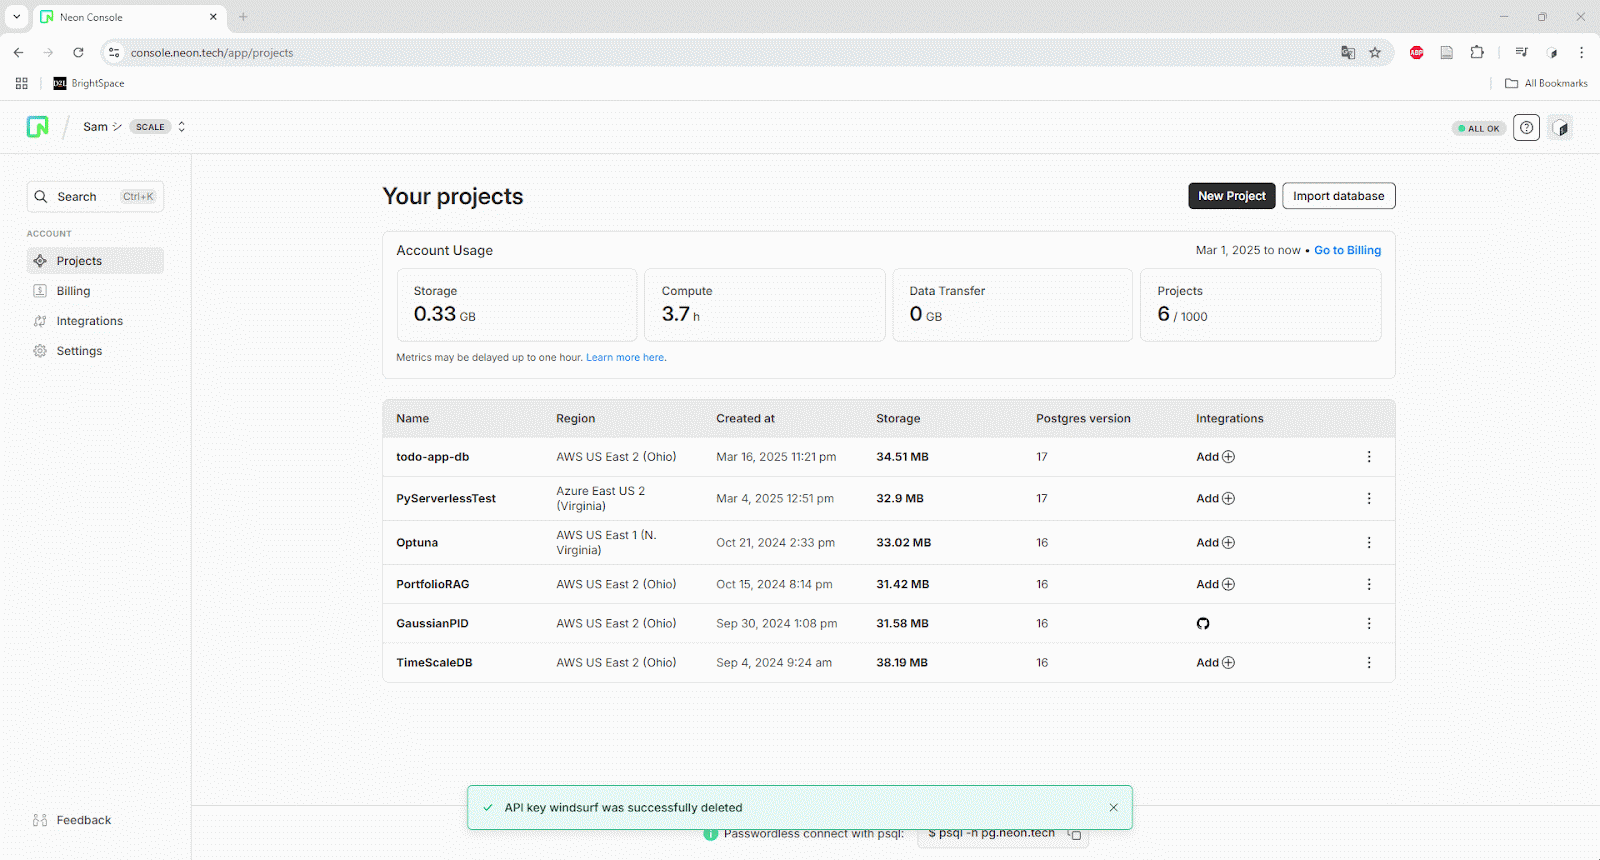Screen dimensions: 1600x860
Task: Click the ALL OK status badge
Action: (1479, 128)
